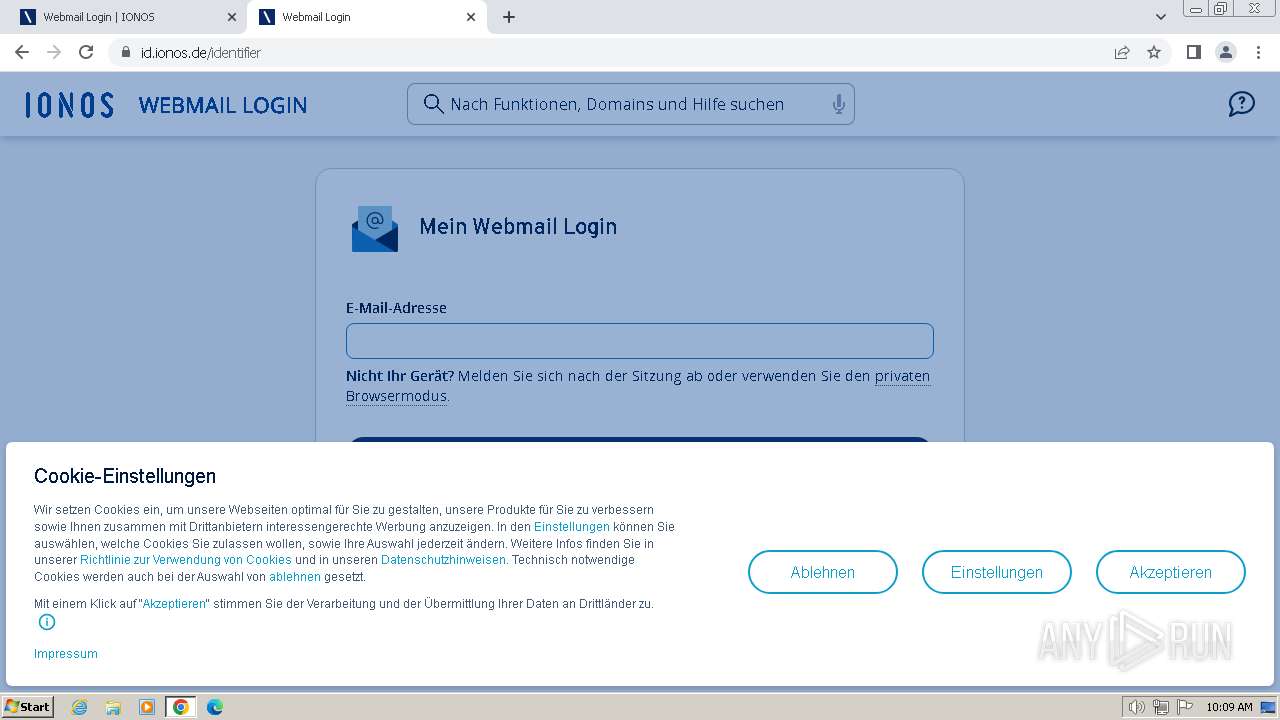Switch to 'Webmail Login | IONOS' tab

128,17
